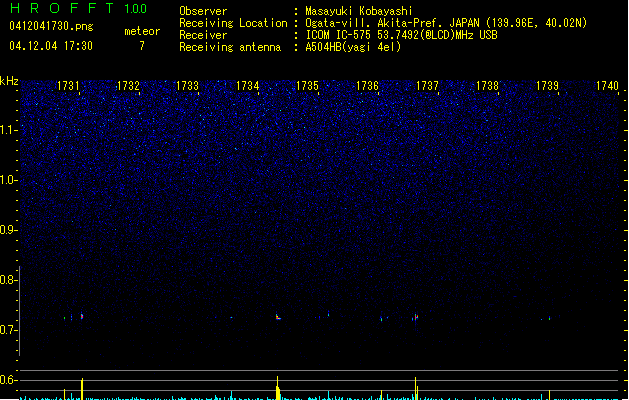
Task: Click the meteor echo between 1734 and 1735
Action: [278, 317]
